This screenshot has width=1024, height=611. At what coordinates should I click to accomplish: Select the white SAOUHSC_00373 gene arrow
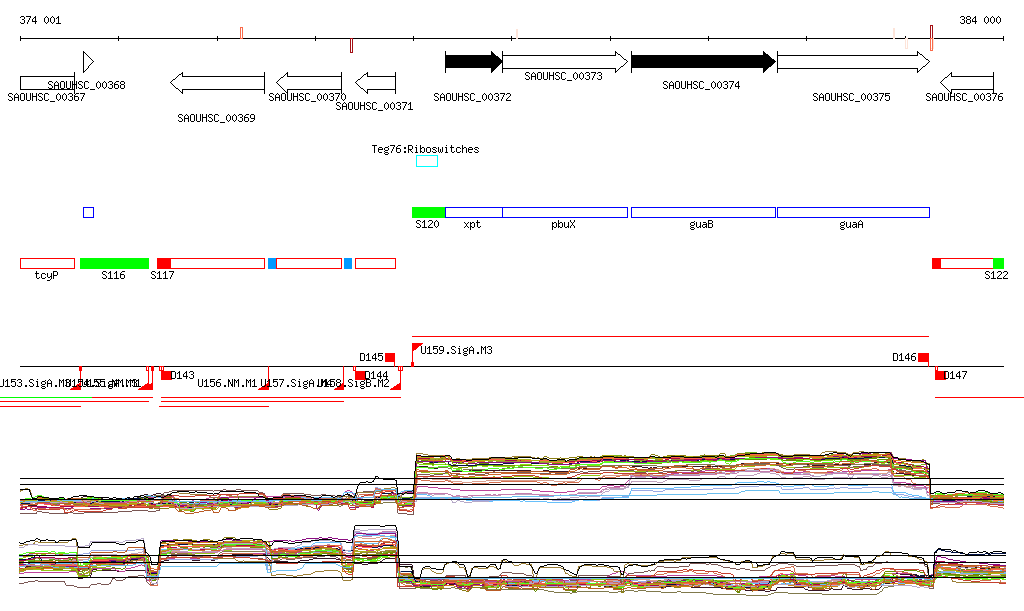tap(565, 62)
